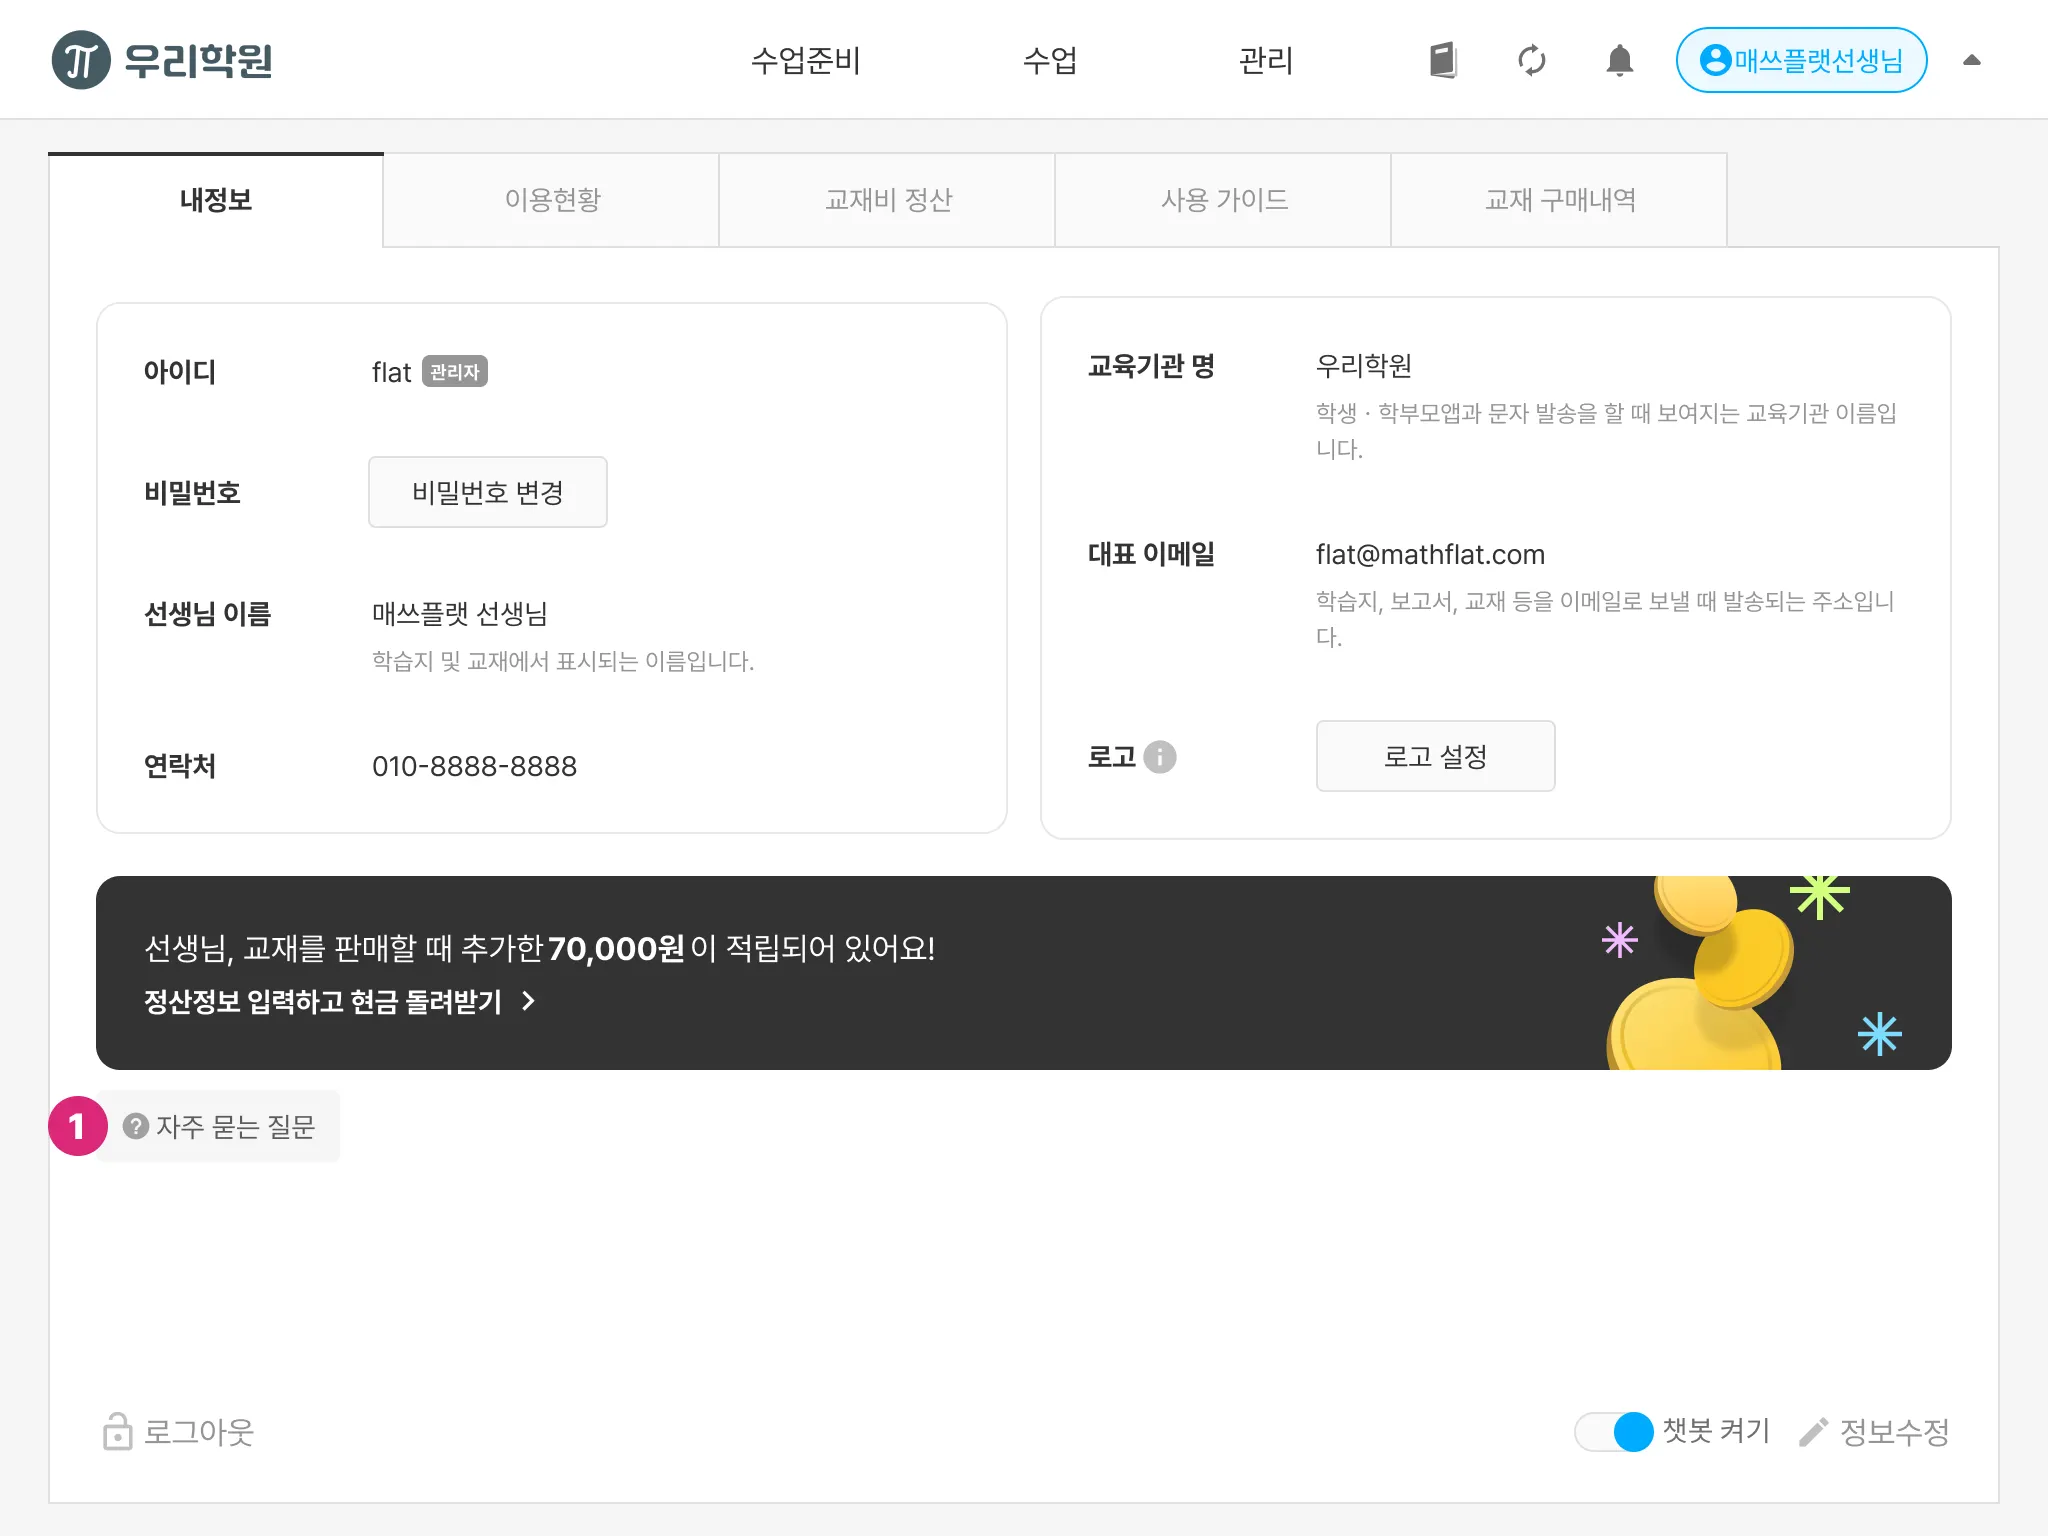Open the 관리 menu
The image size is (2048, 1536).
pos(1265,60)
